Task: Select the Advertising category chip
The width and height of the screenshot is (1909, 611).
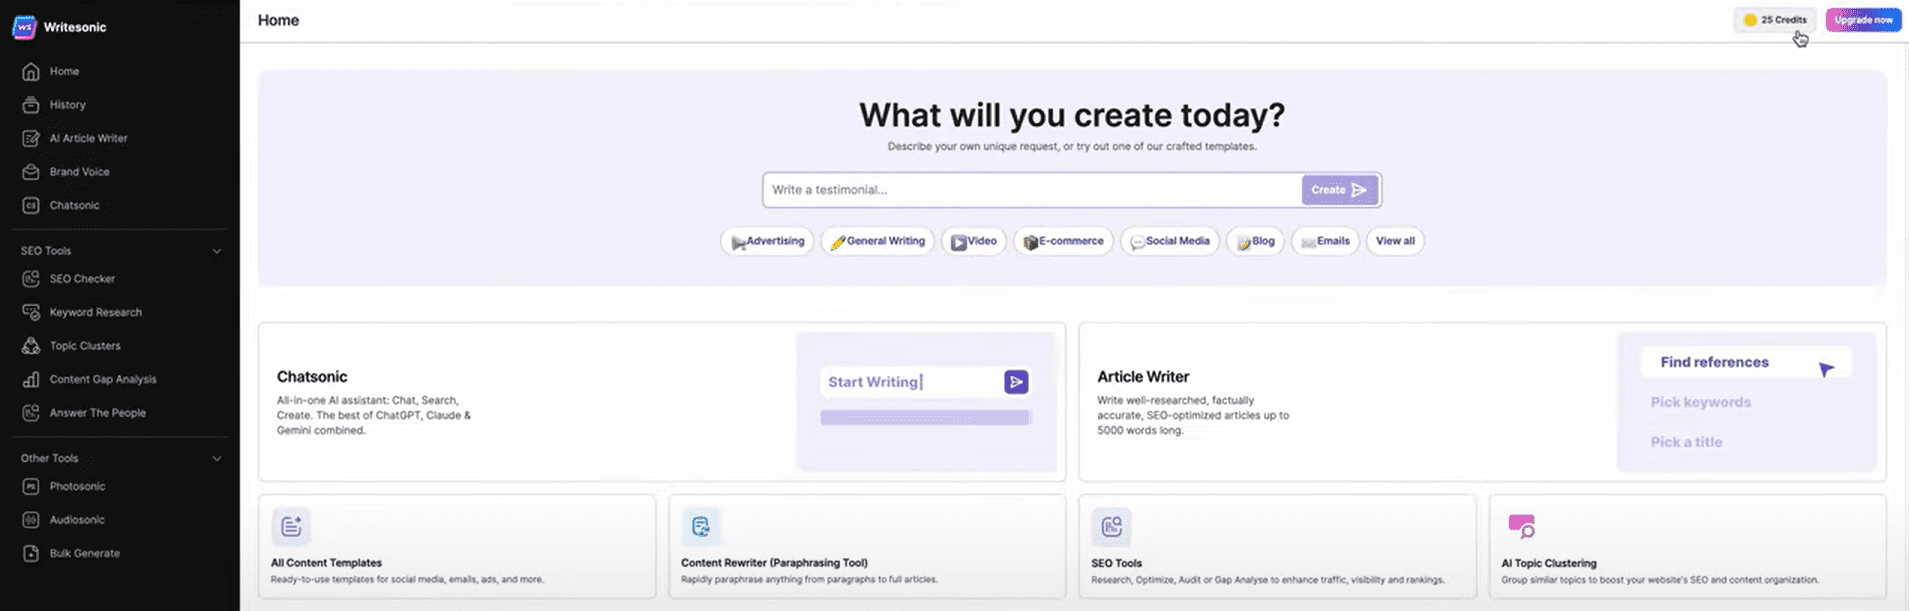Action: click(x=767, y=241)
